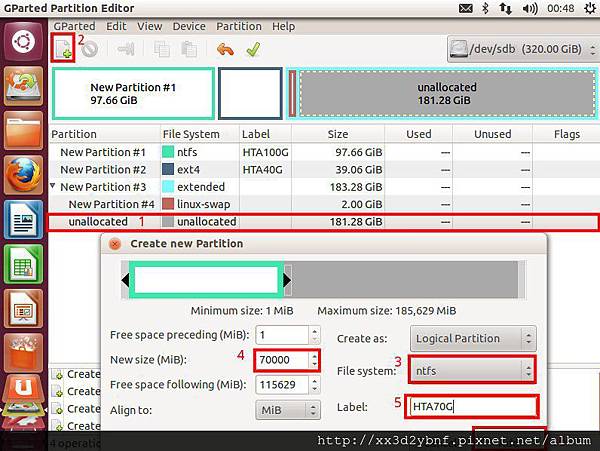The height and width of the screenshot is (451, 600).
Task: Open the Help menu
Action: (284, 26)
